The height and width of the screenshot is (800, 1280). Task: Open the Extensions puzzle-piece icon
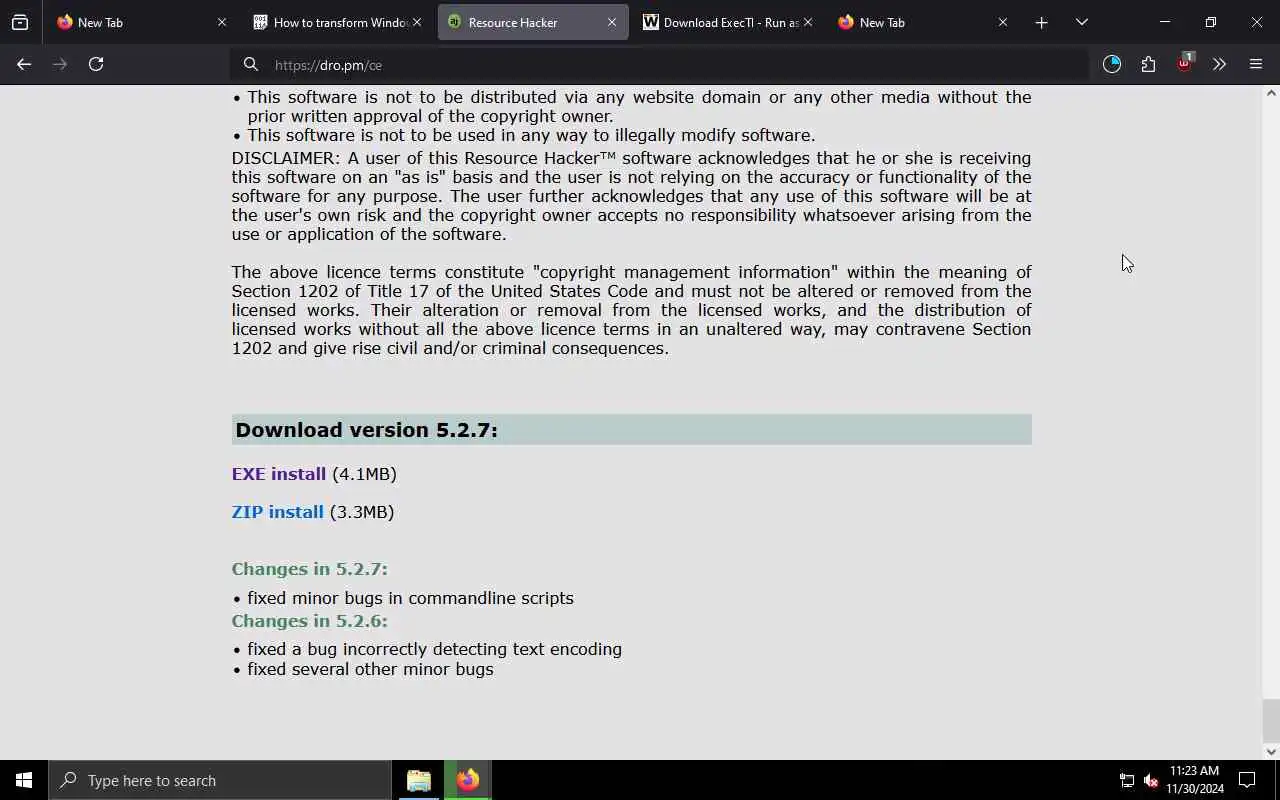click(1148, 64)
